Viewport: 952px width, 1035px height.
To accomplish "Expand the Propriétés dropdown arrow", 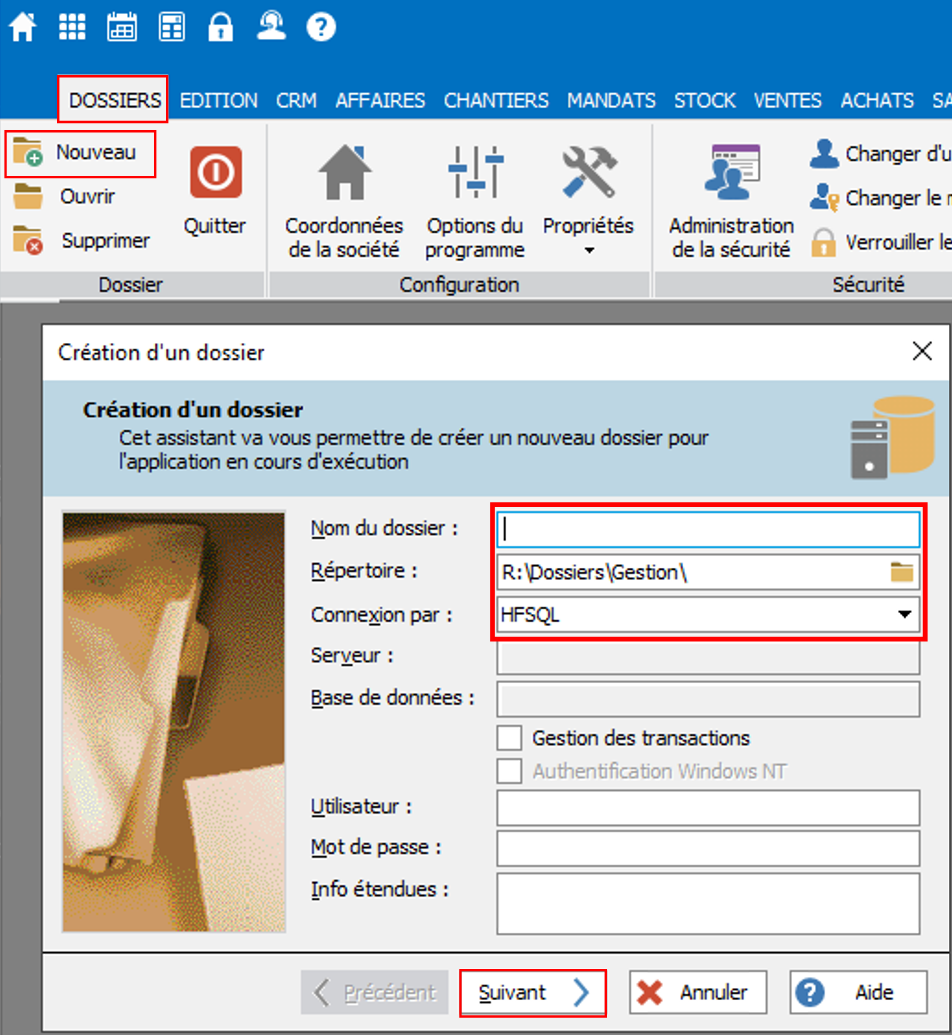I will coord(590,251).
